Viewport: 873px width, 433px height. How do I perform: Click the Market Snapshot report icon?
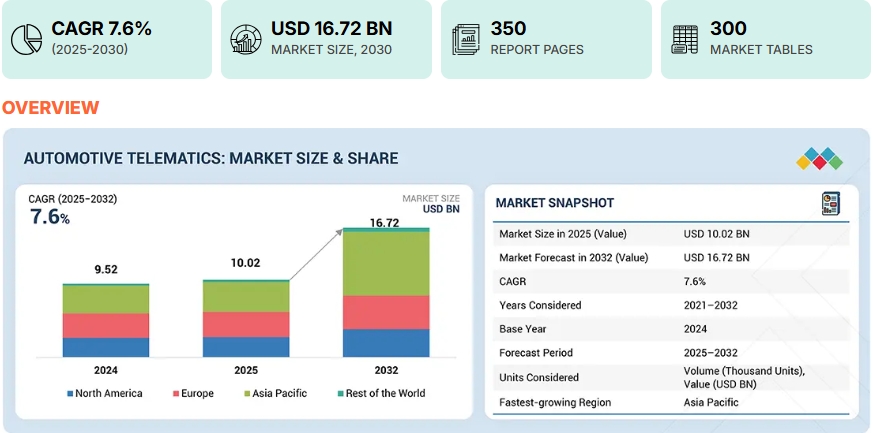[x=830, y=203]
